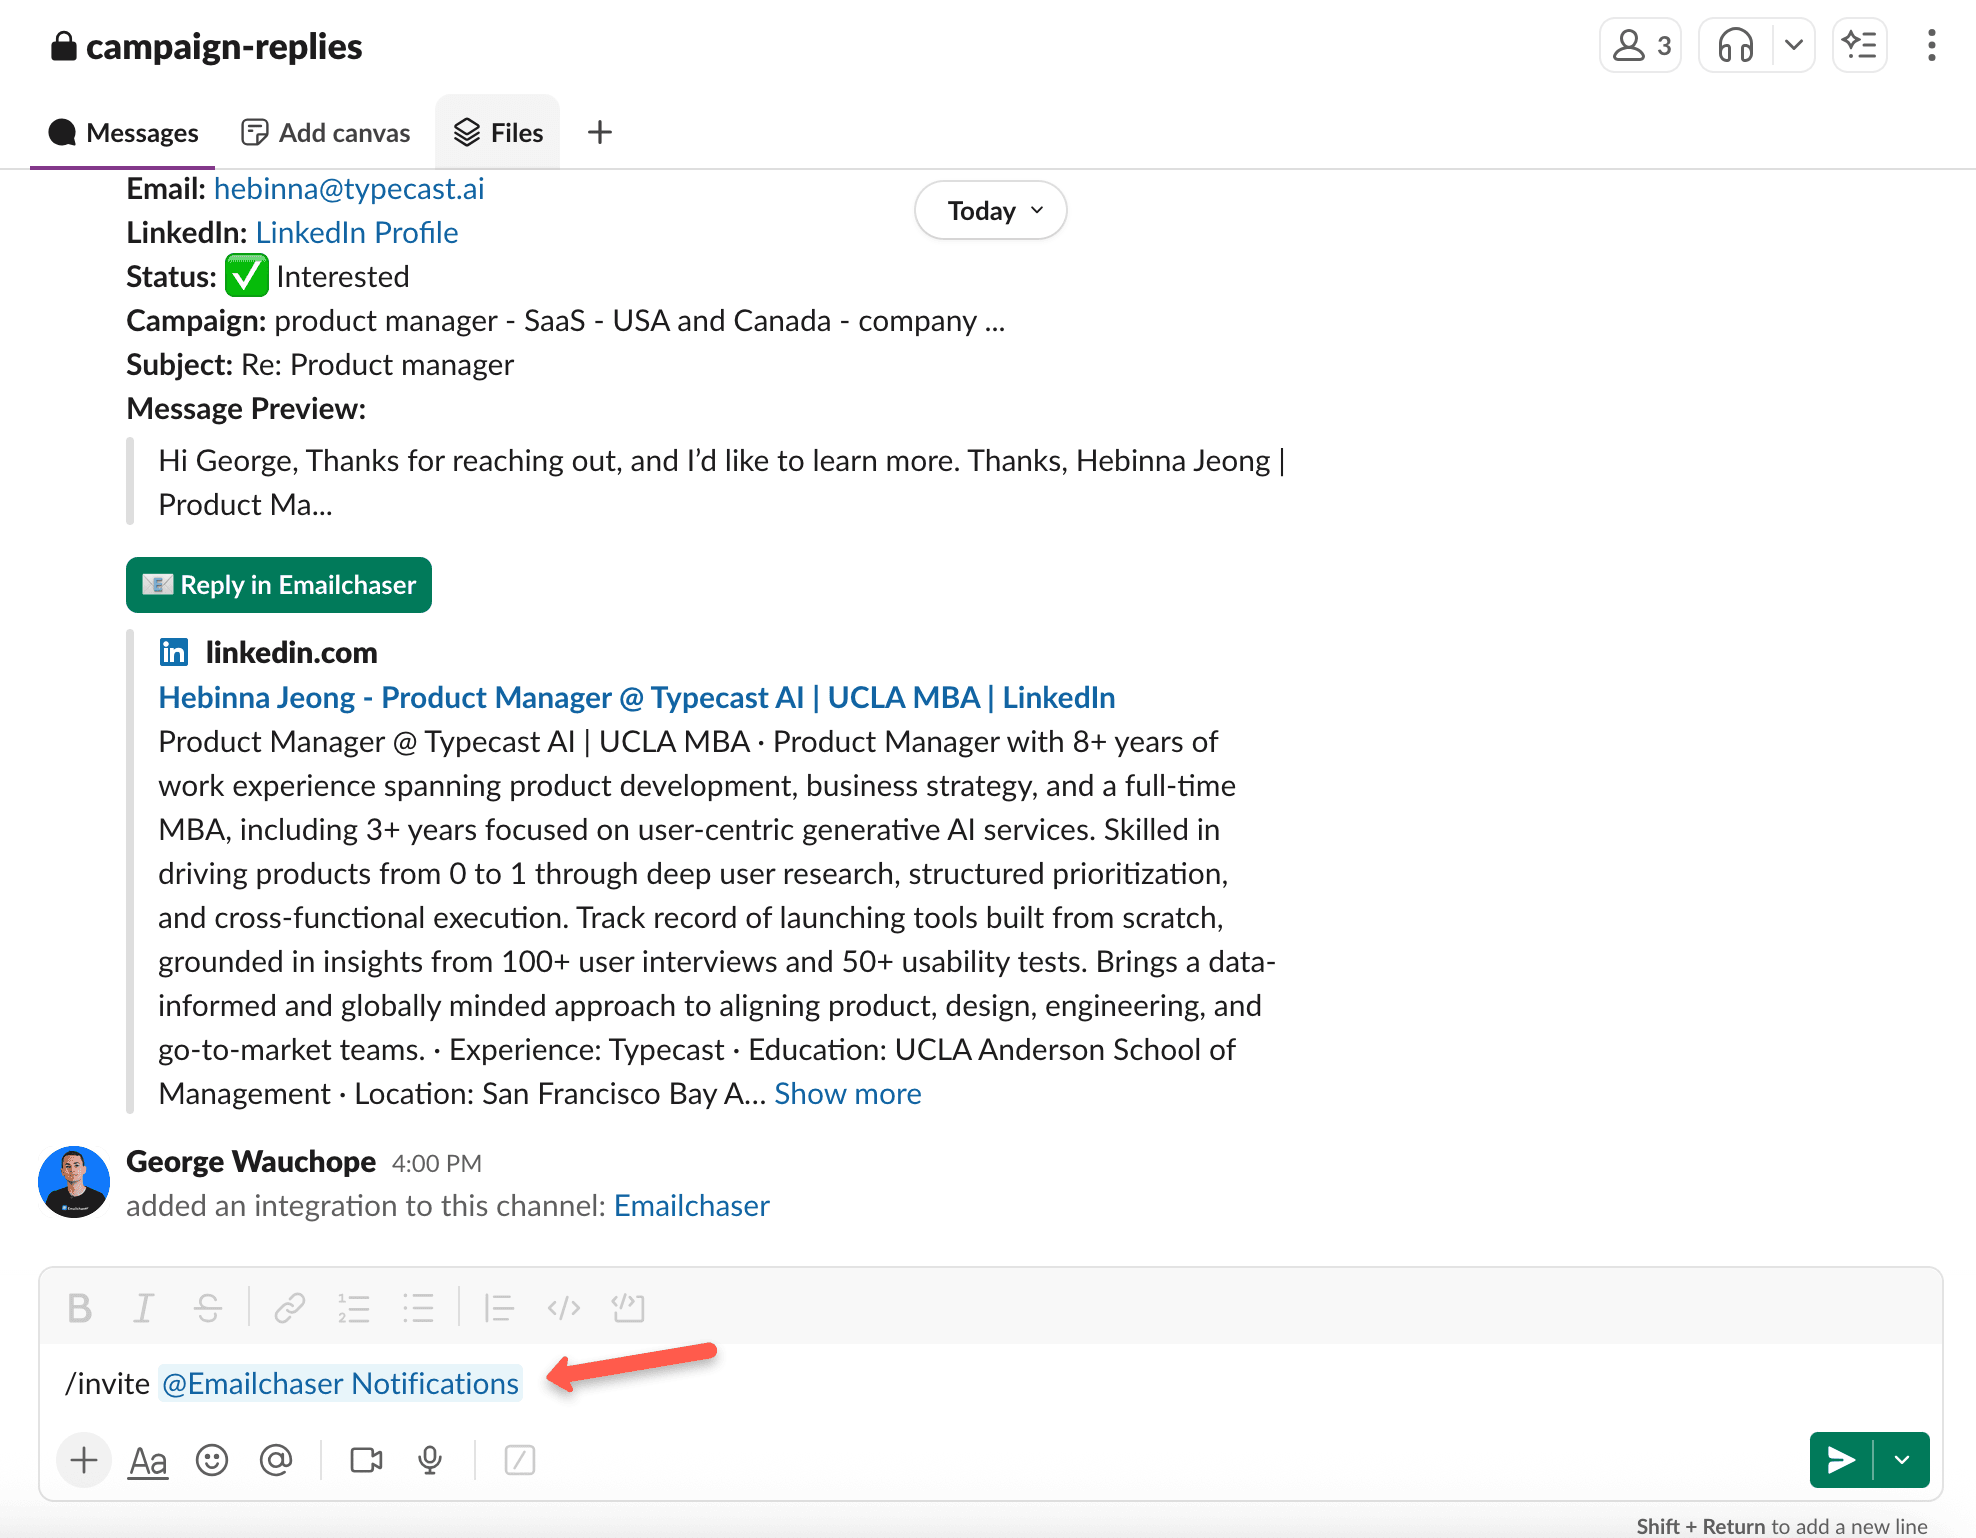Toggle bold formatting in composer
Image resolution: width=1976 pixels, height=1538 pixels.
(80, 1308)
